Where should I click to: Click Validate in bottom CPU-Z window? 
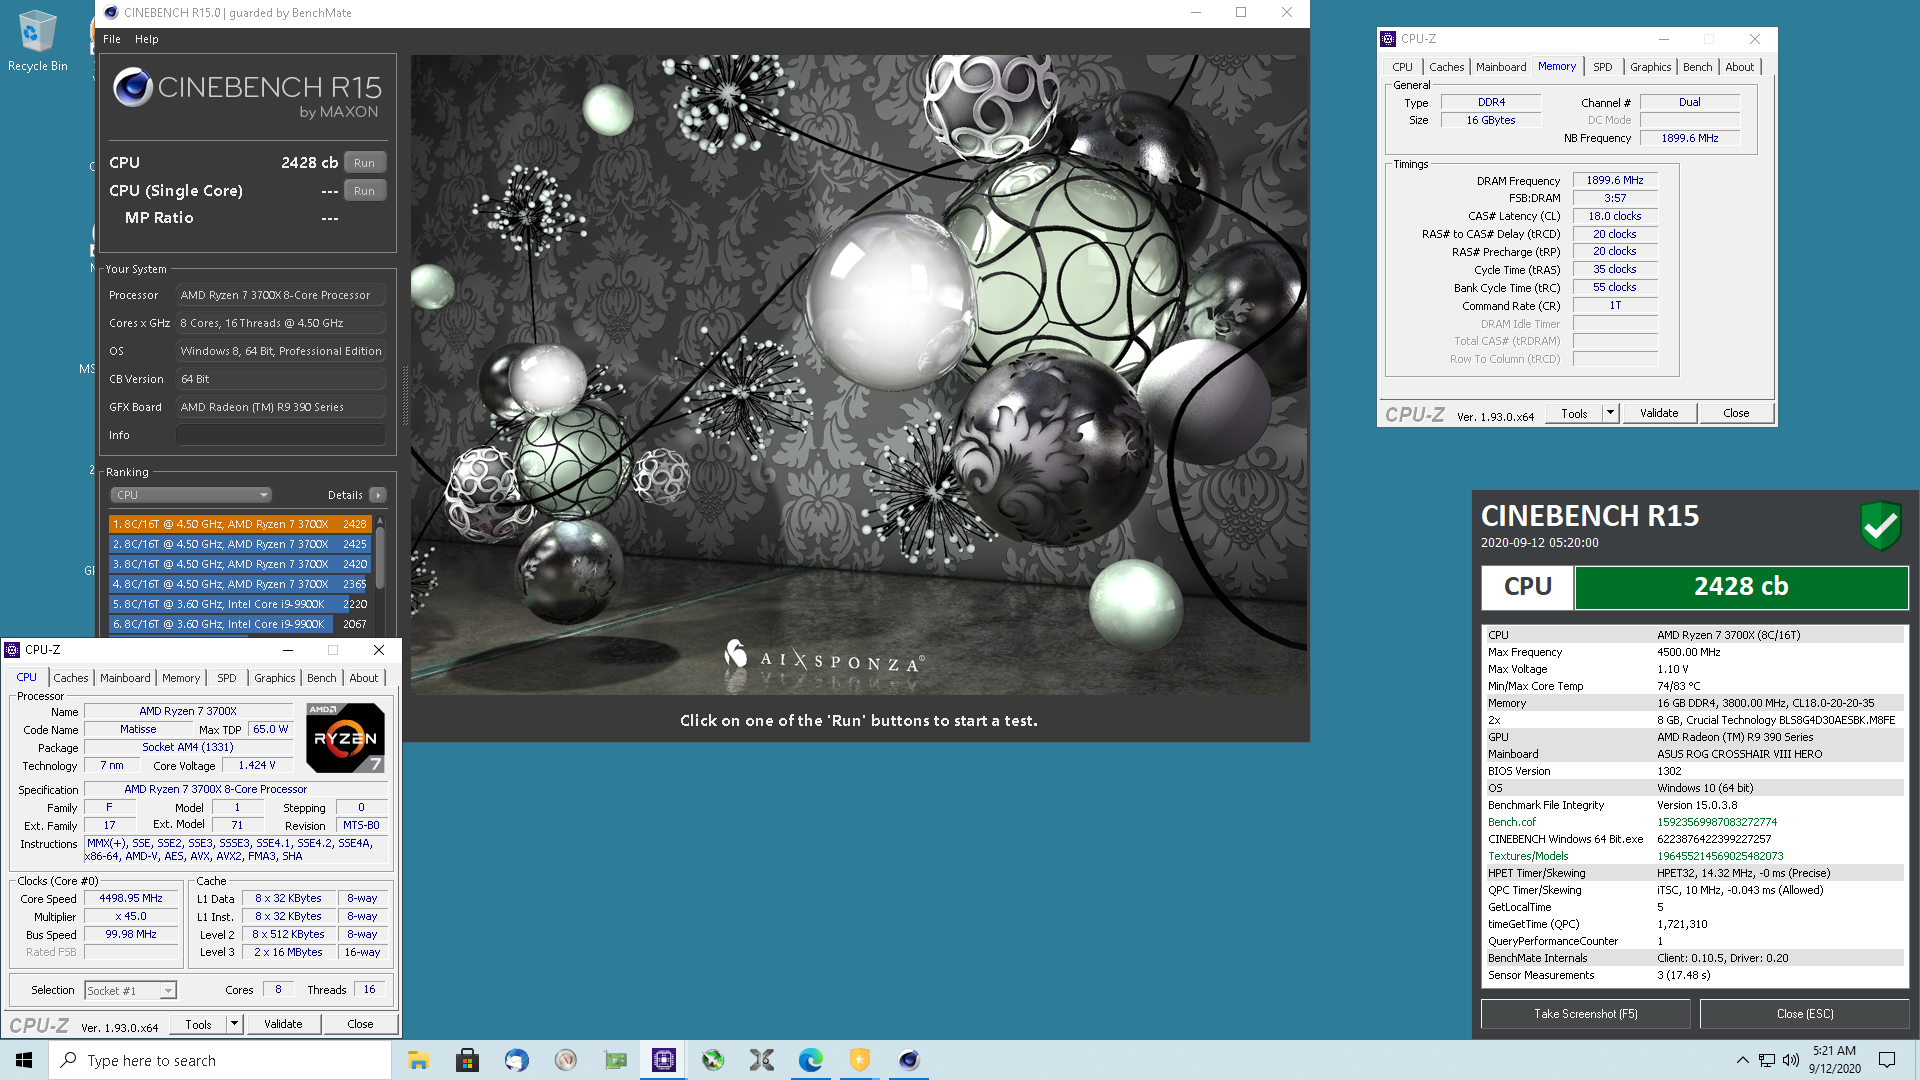pos(283,1024)
